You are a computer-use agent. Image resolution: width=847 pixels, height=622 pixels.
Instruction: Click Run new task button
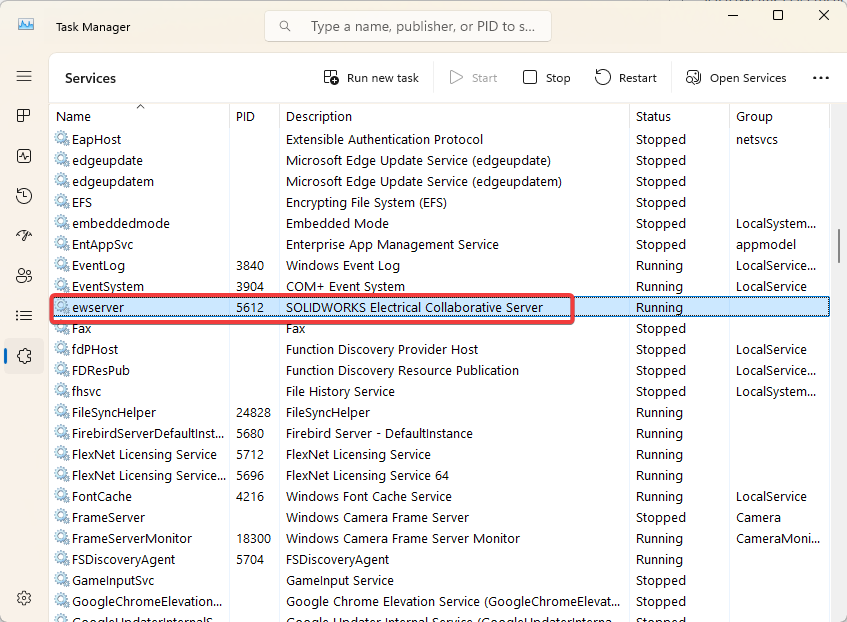pos(371,78)
